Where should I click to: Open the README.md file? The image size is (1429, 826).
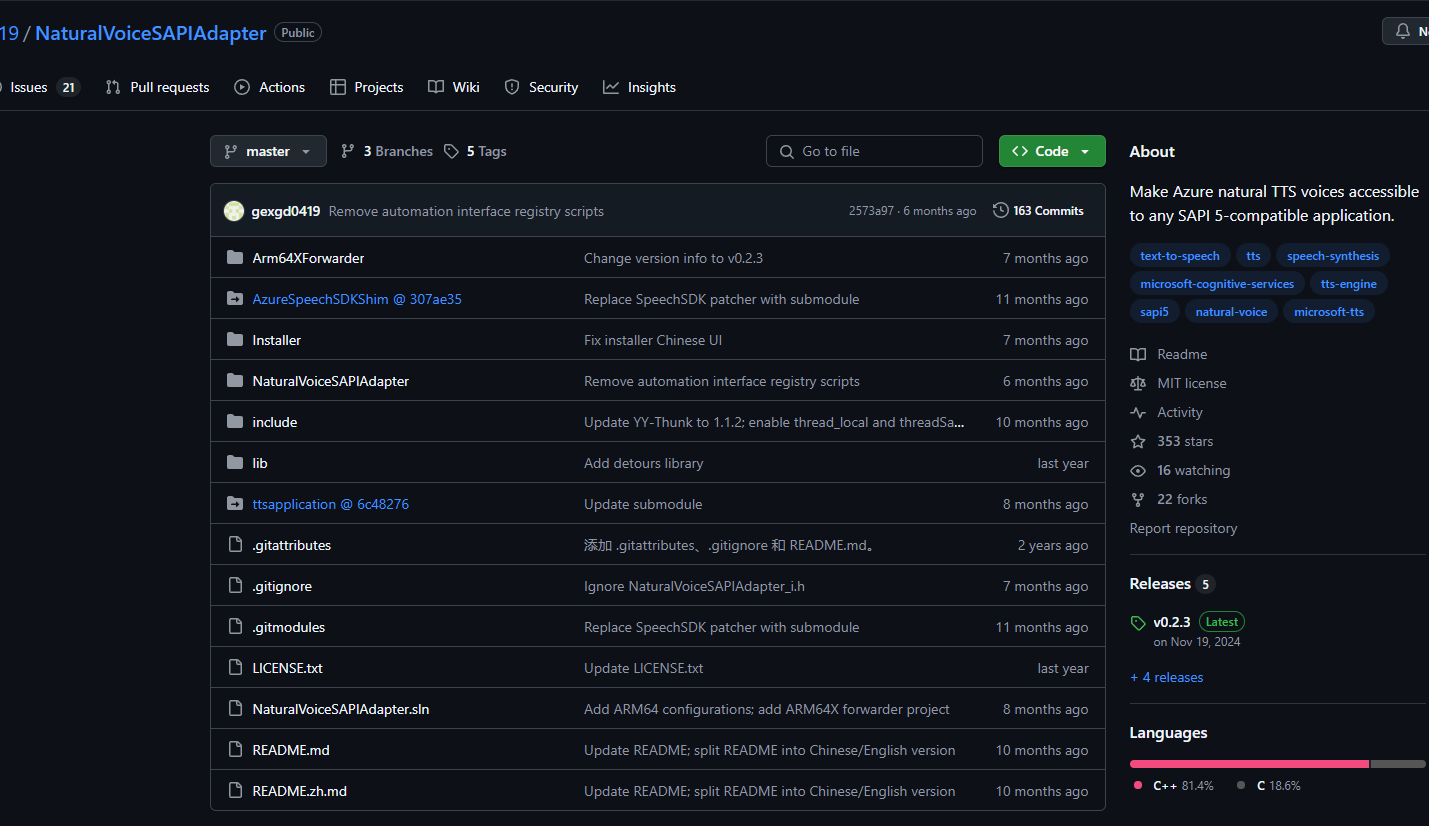point(291,750)
